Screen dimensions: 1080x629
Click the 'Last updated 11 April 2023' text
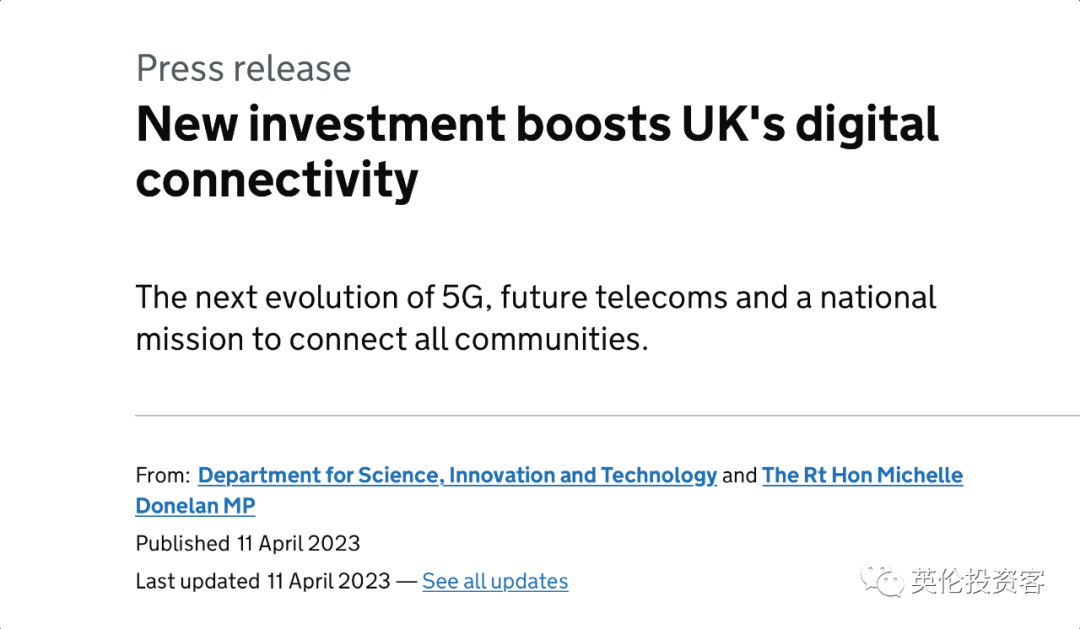[x=263, y=581]
